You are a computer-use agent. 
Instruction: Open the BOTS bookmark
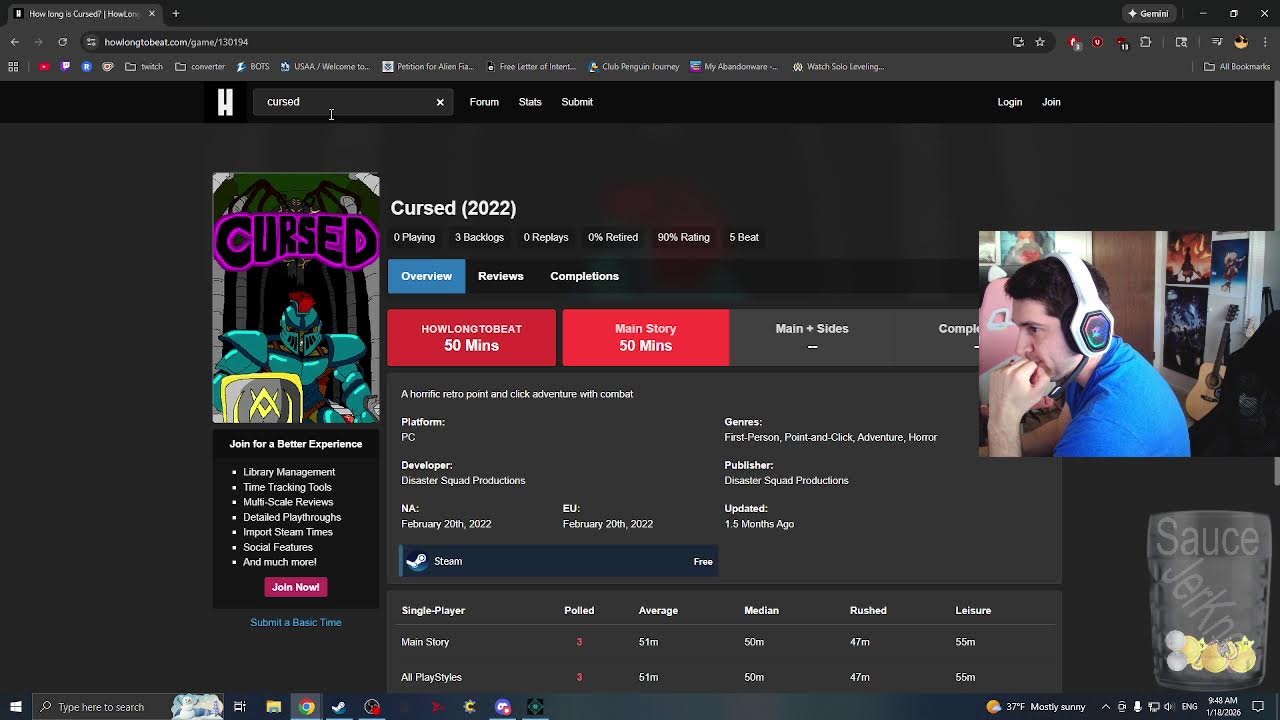tap(253, 67)
